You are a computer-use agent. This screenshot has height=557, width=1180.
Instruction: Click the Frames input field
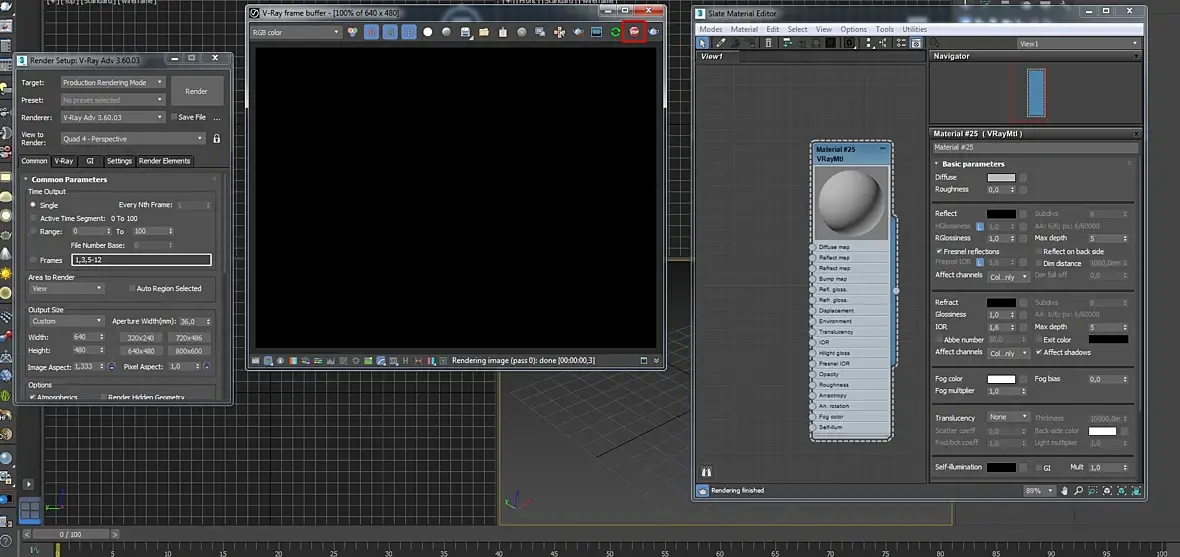(141, 260)
